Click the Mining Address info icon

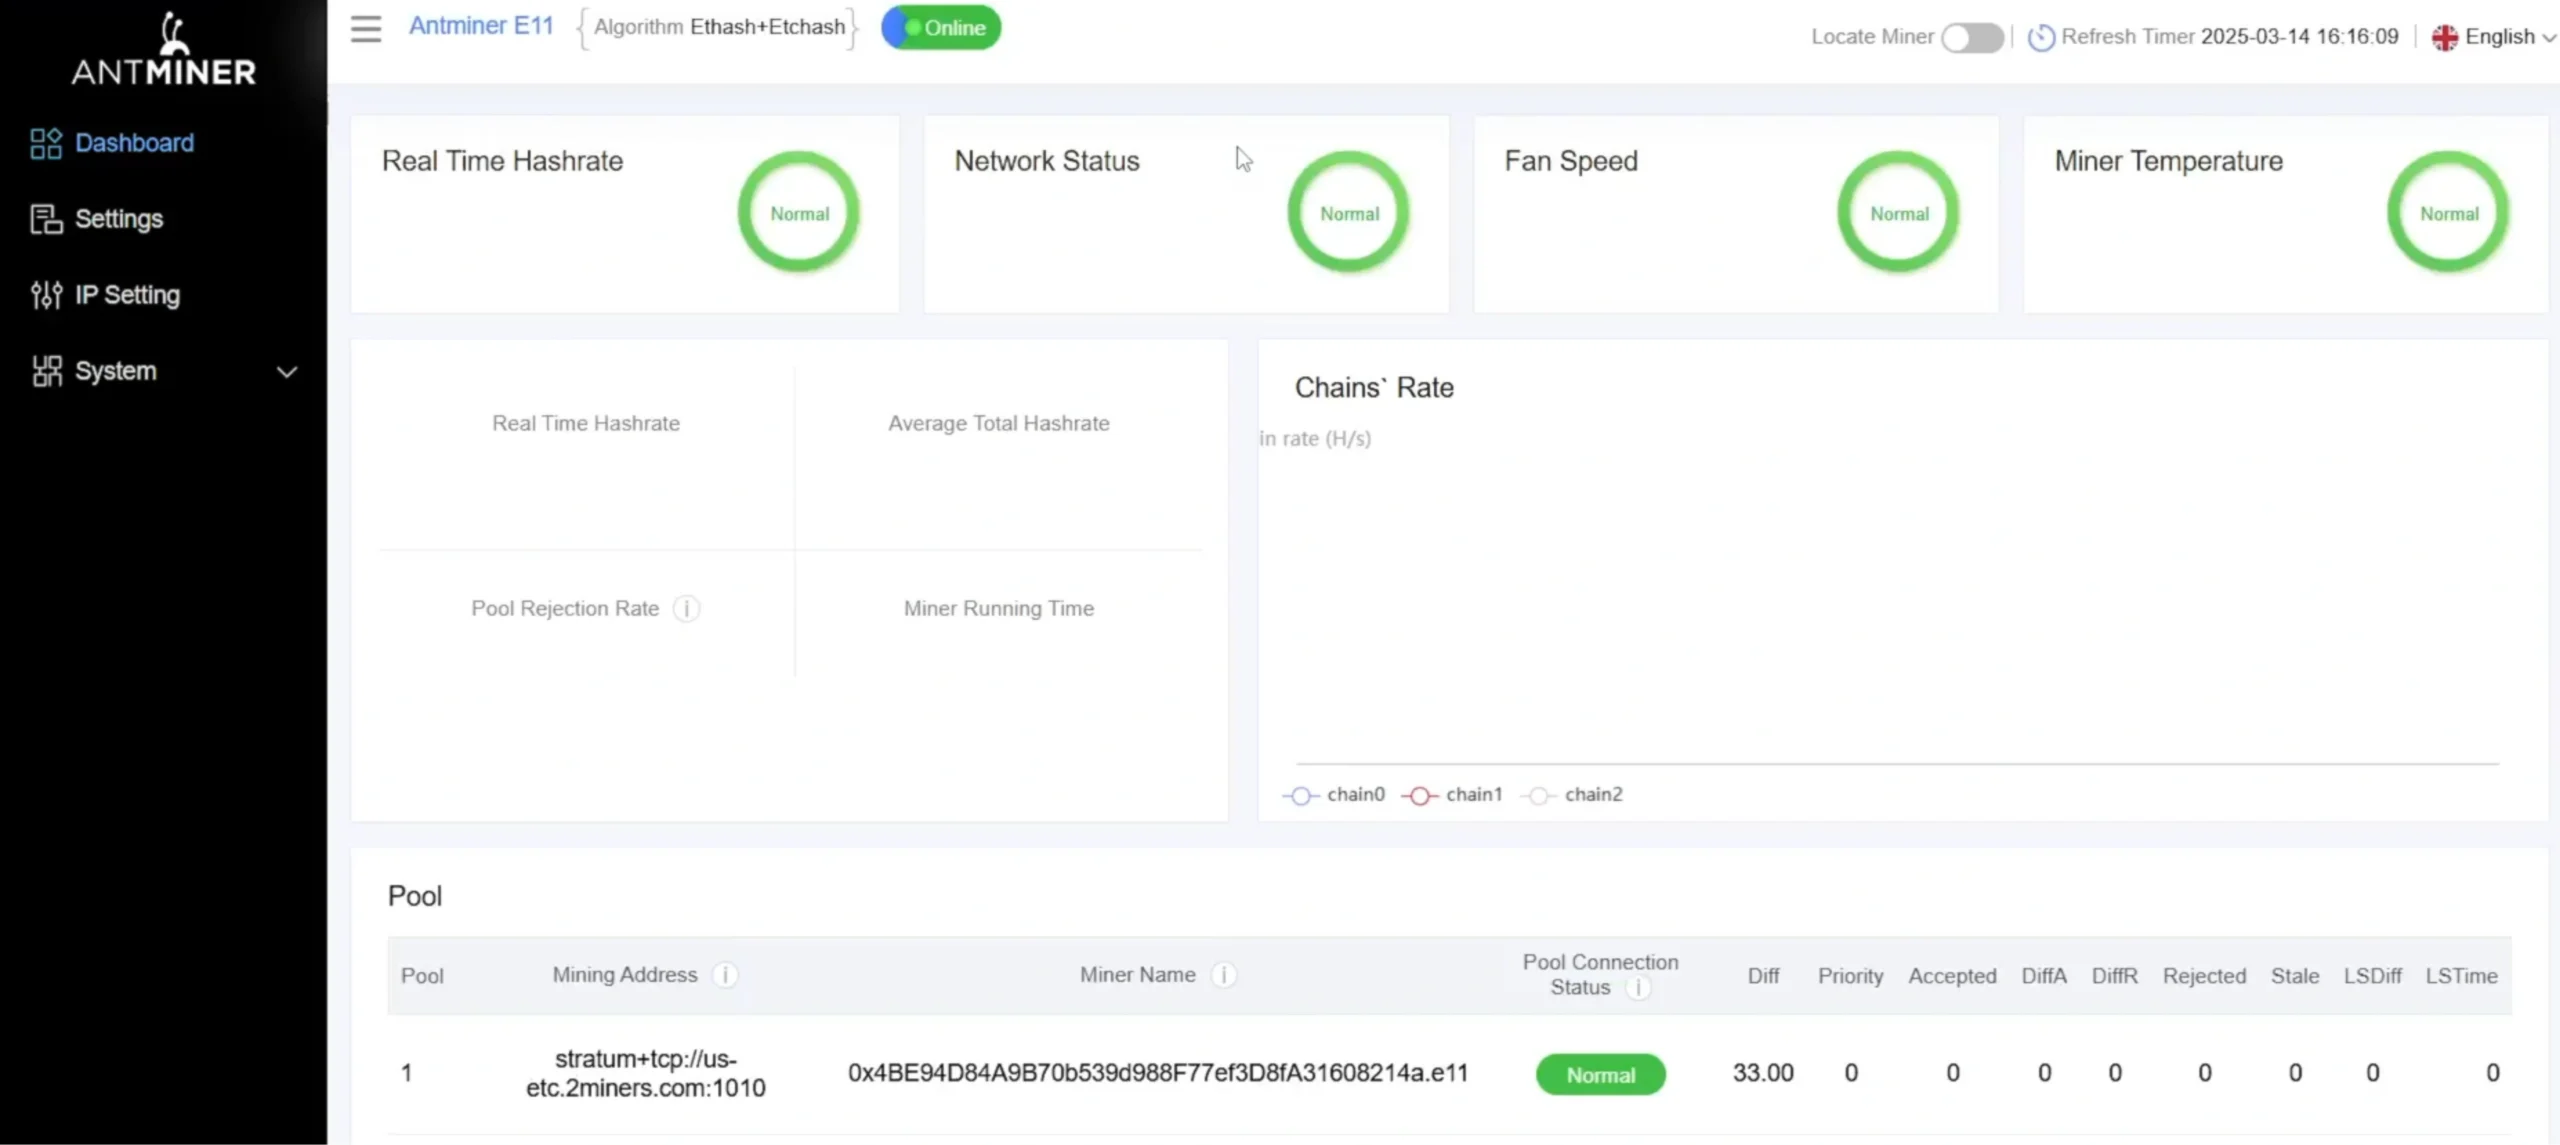(x=725, y=975)
